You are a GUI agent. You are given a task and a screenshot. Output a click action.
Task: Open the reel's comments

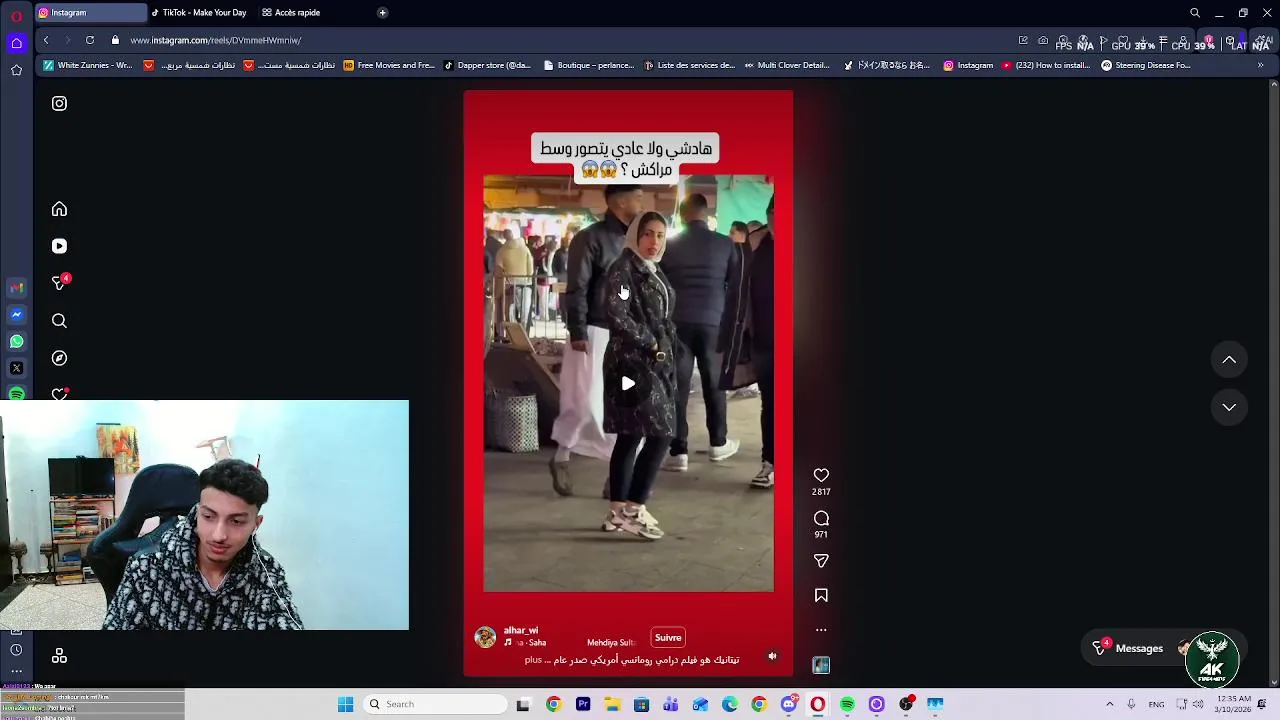tap(821, 518)
